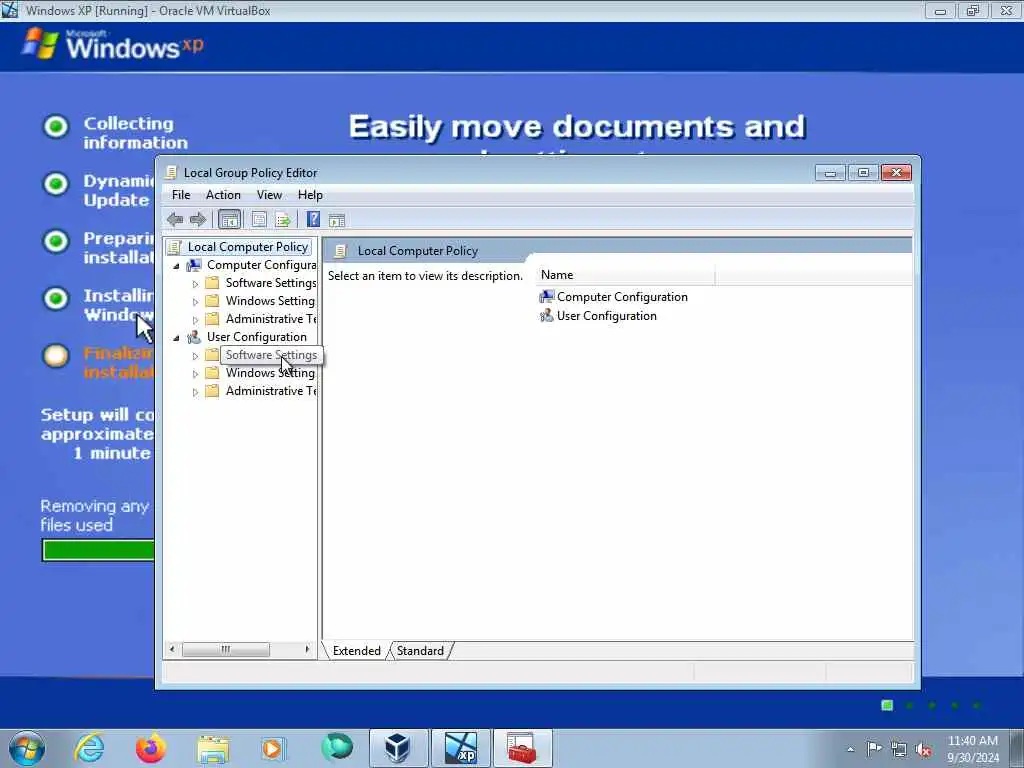Viewport: 1024px width, 768px height.
Task: Expand Administrative Templates under User Configuration
Action: (195, 392)
